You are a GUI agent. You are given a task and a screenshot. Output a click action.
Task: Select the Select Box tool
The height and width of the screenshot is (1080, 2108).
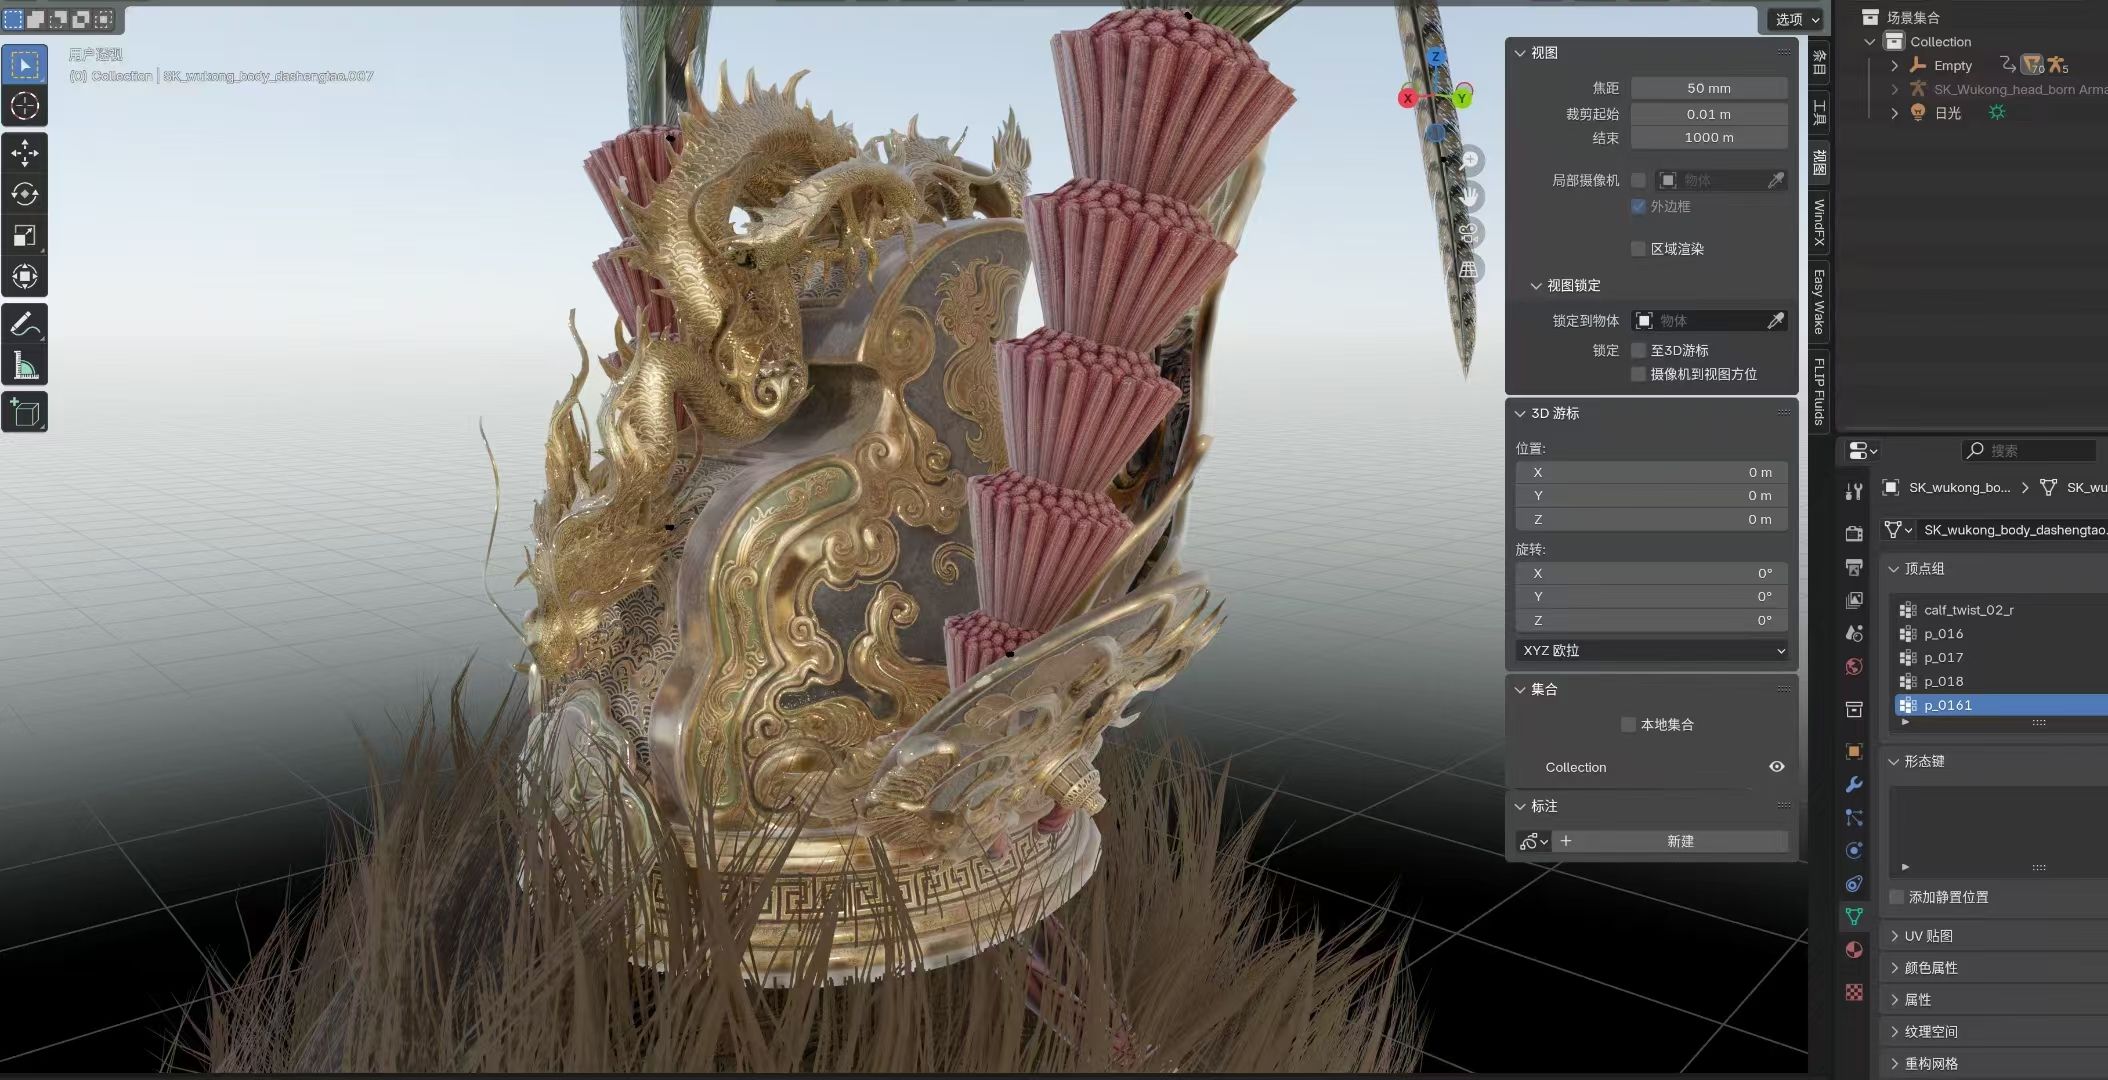(x=25, y=65)
